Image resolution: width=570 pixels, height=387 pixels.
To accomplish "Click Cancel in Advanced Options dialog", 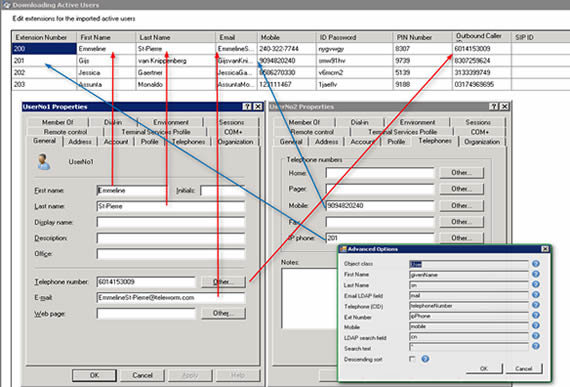I will pyautogui.click(x=523, y=368).
